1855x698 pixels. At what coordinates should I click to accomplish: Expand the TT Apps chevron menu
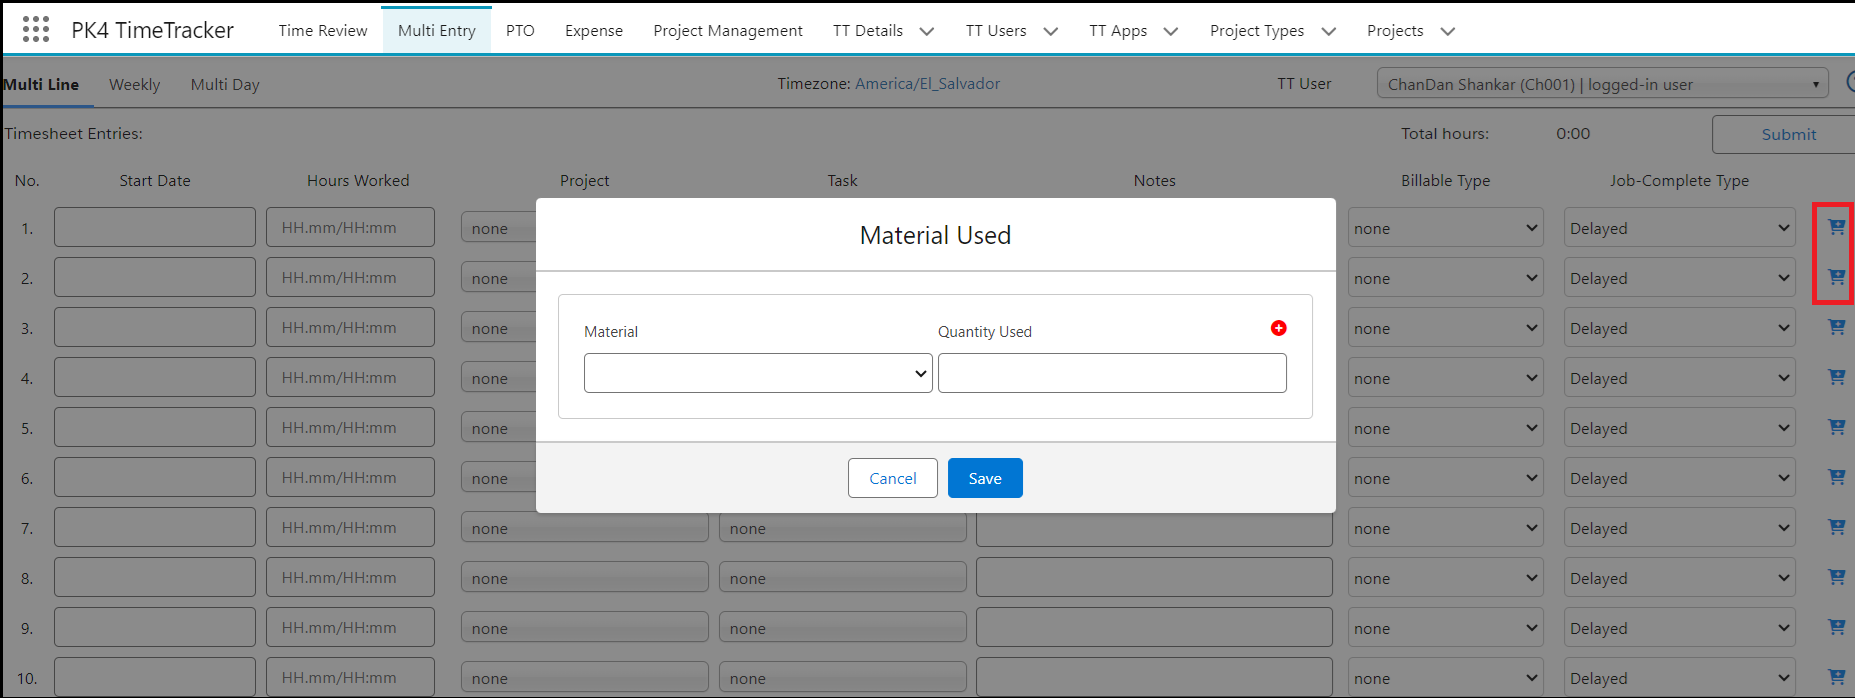(x=1171, y=31)
